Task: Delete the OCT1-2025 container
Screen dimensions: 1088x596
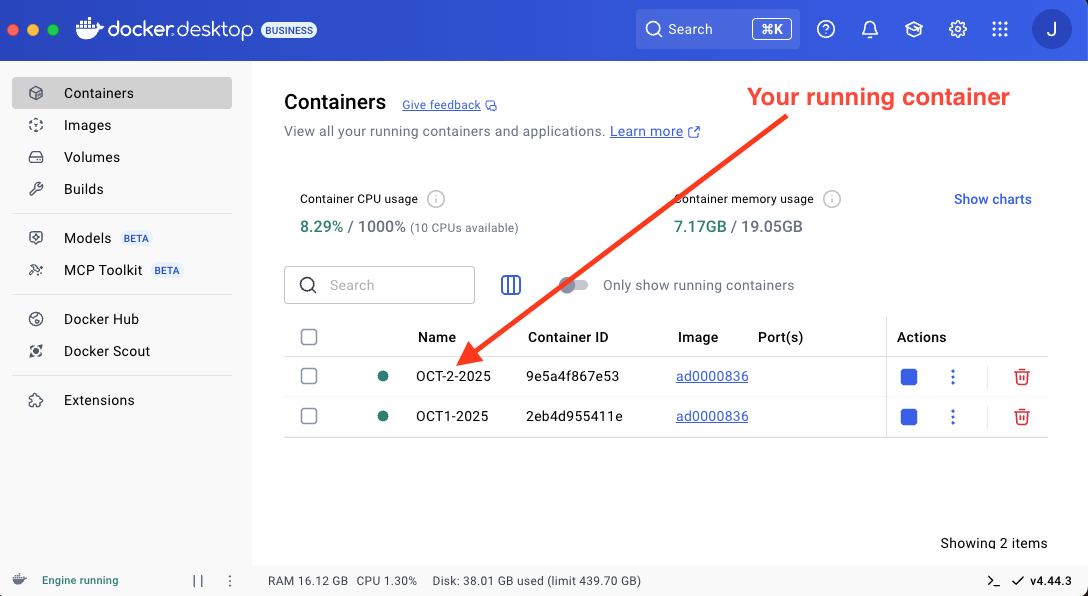Action: coord(1021,417)
